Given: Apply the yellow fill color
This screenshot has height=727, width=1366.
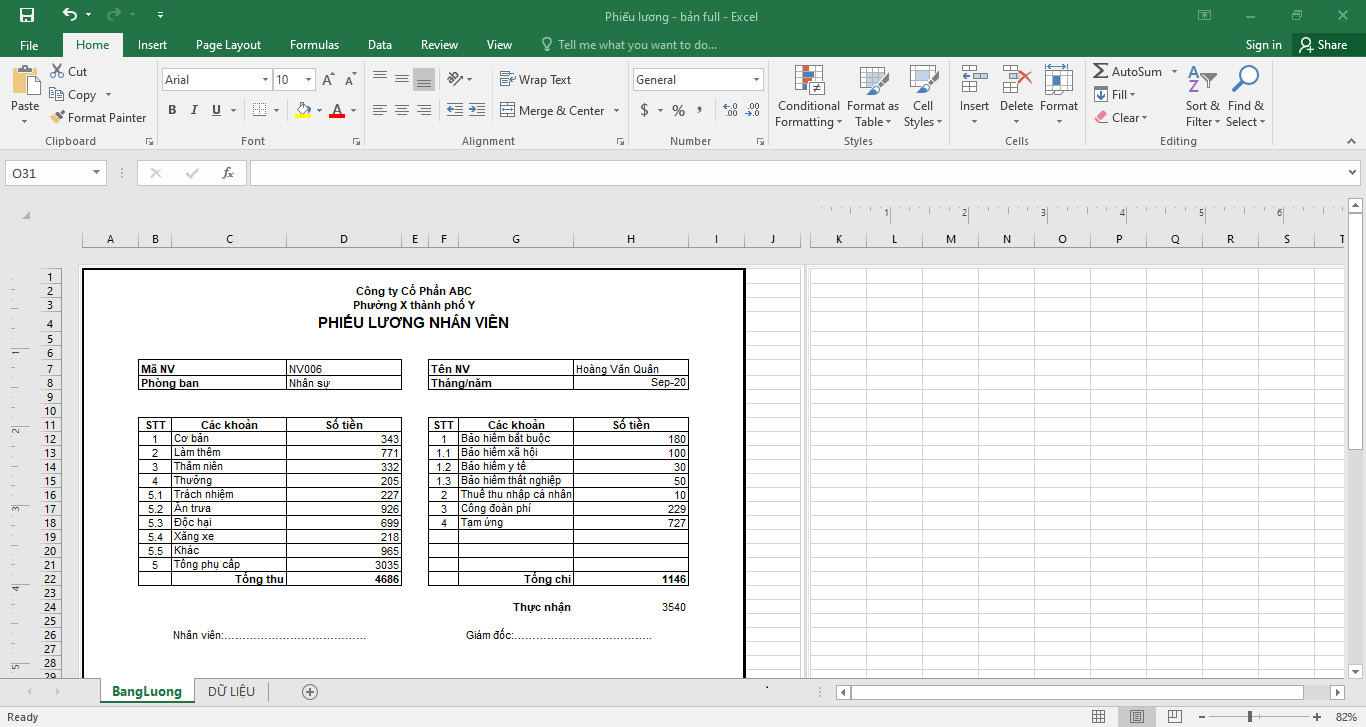Looking at the screenshot, I should coord(304,110).
